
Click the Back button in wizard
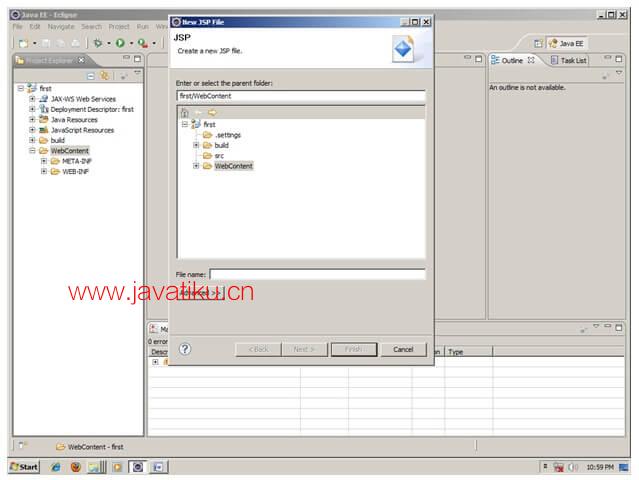pyautogui.click(x=258, y=350)
